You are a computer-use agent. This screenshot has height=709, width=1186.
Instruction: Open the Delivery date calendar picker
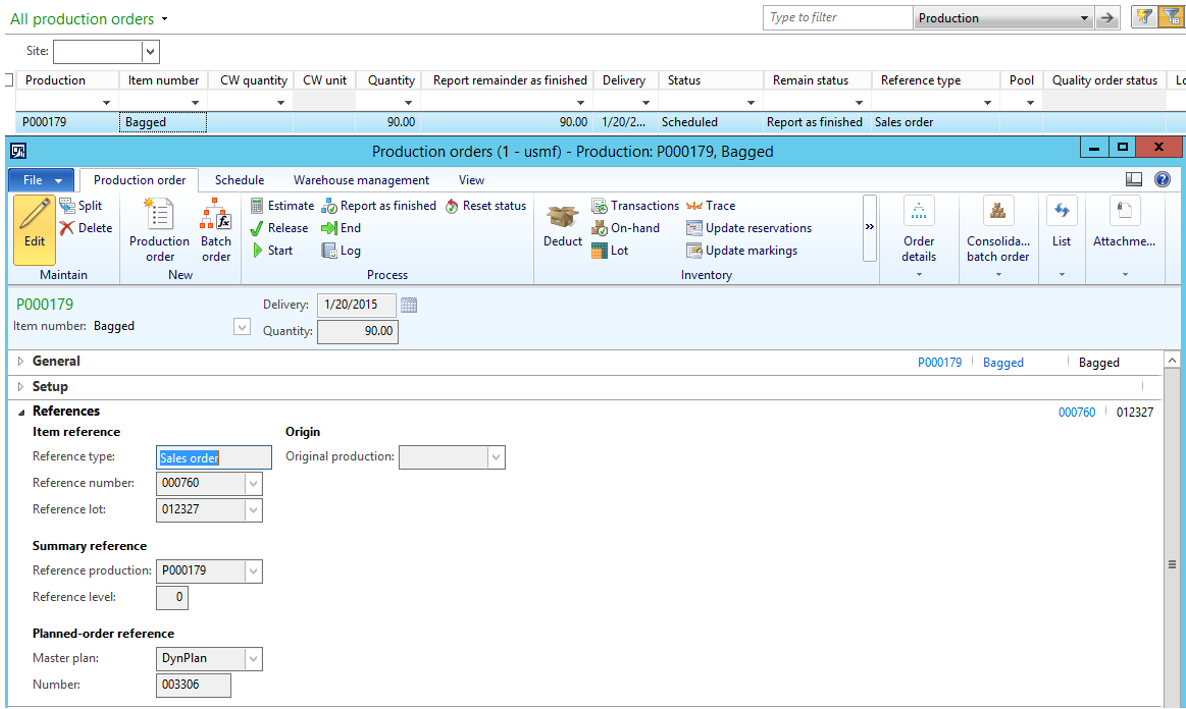(408, 305)
